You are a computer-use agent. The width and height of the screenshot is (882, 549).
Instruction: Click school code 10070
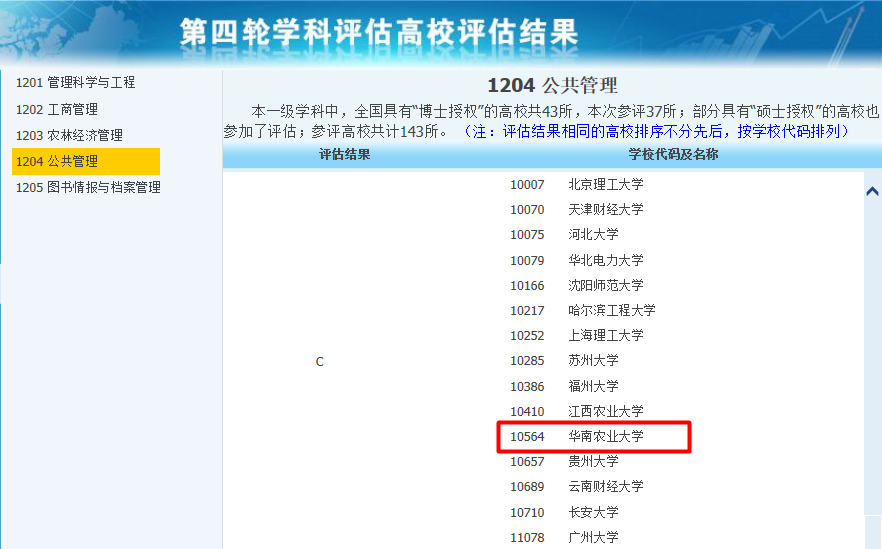[x=527, y=210]
